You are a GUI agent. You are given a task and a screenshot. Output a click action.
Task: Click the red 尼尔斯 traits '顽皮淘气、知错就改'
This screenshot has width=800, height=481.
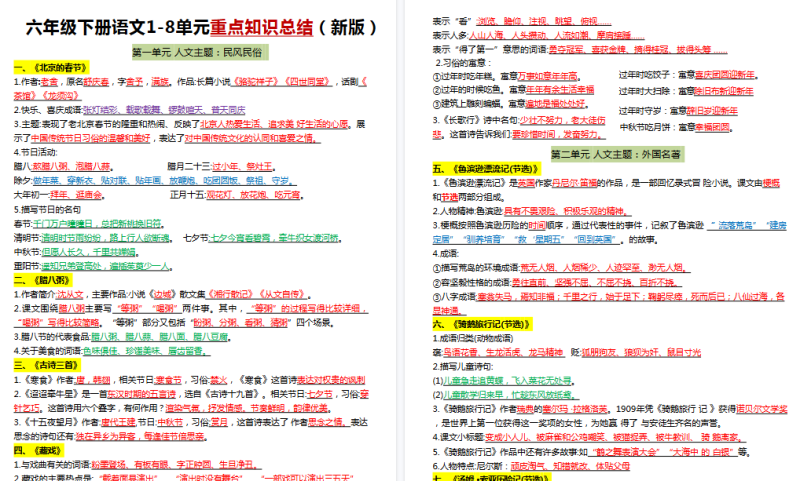point(549,466)
